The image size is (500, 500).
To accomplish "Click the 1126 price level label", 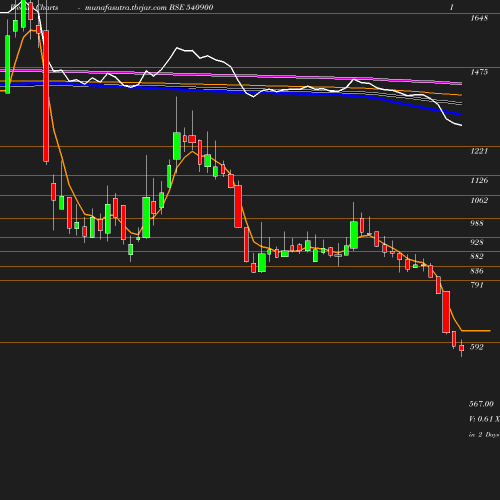I will [x=479, y=180].
